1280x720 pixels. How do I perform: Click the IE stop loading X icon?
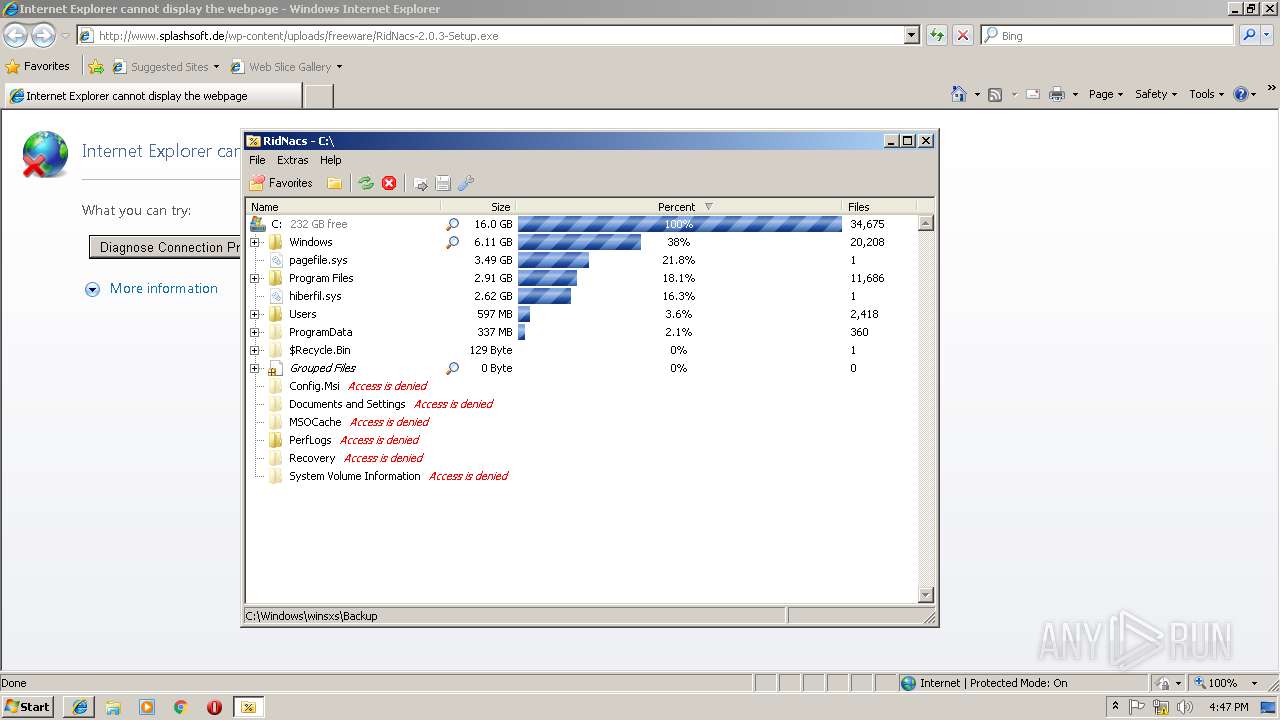coord(962,35)
